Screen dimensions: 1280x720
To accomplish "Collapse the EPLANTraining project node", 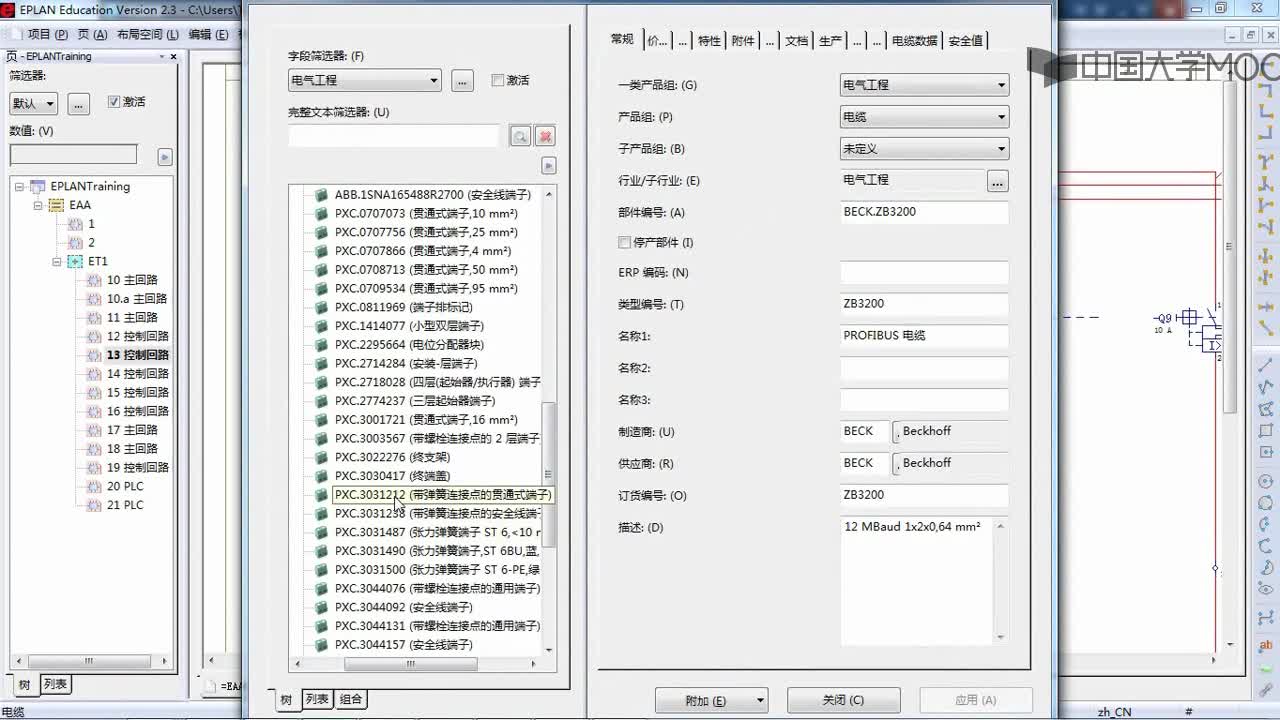I will point(20,187).
